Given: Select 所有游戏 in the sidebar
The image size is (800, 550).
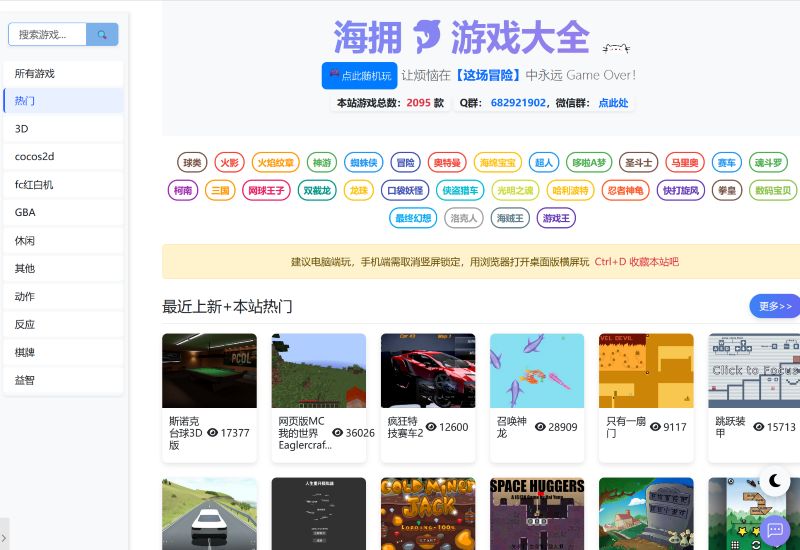Looking at the screenshot, I should [x=63, y=73].
